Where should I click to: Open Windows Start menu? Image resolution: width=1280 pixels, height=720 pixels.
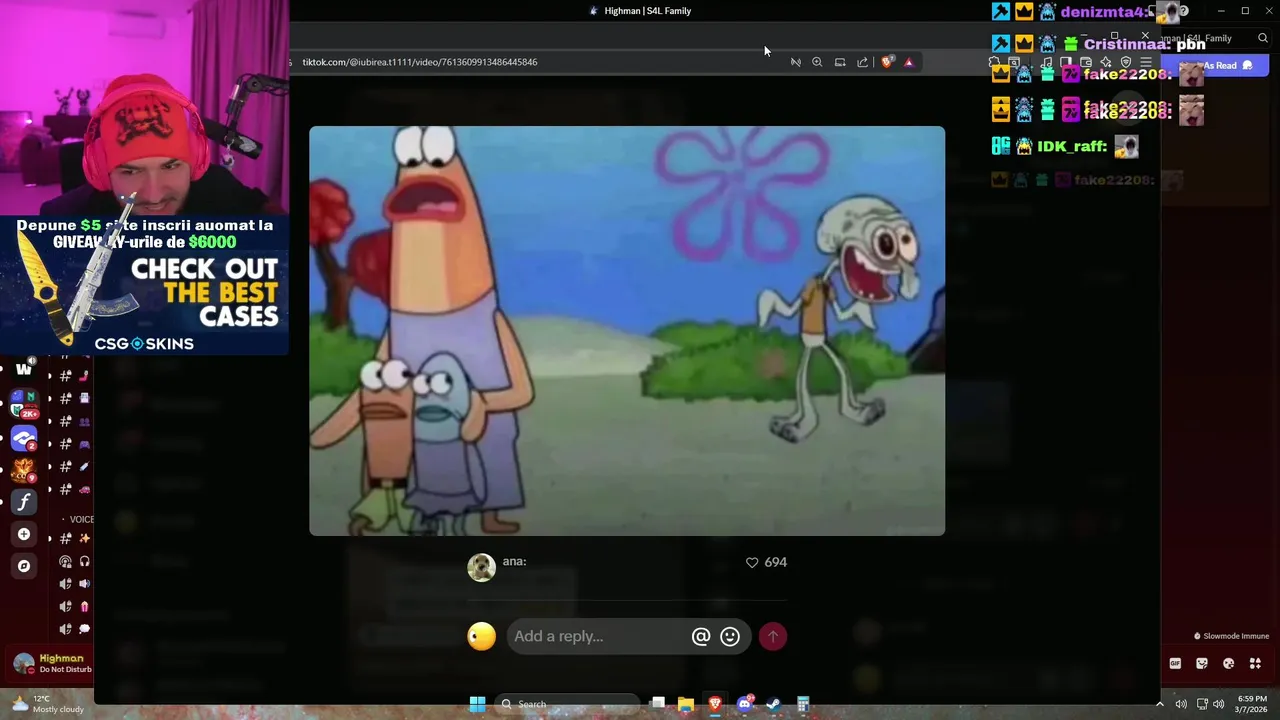(477, 704)
